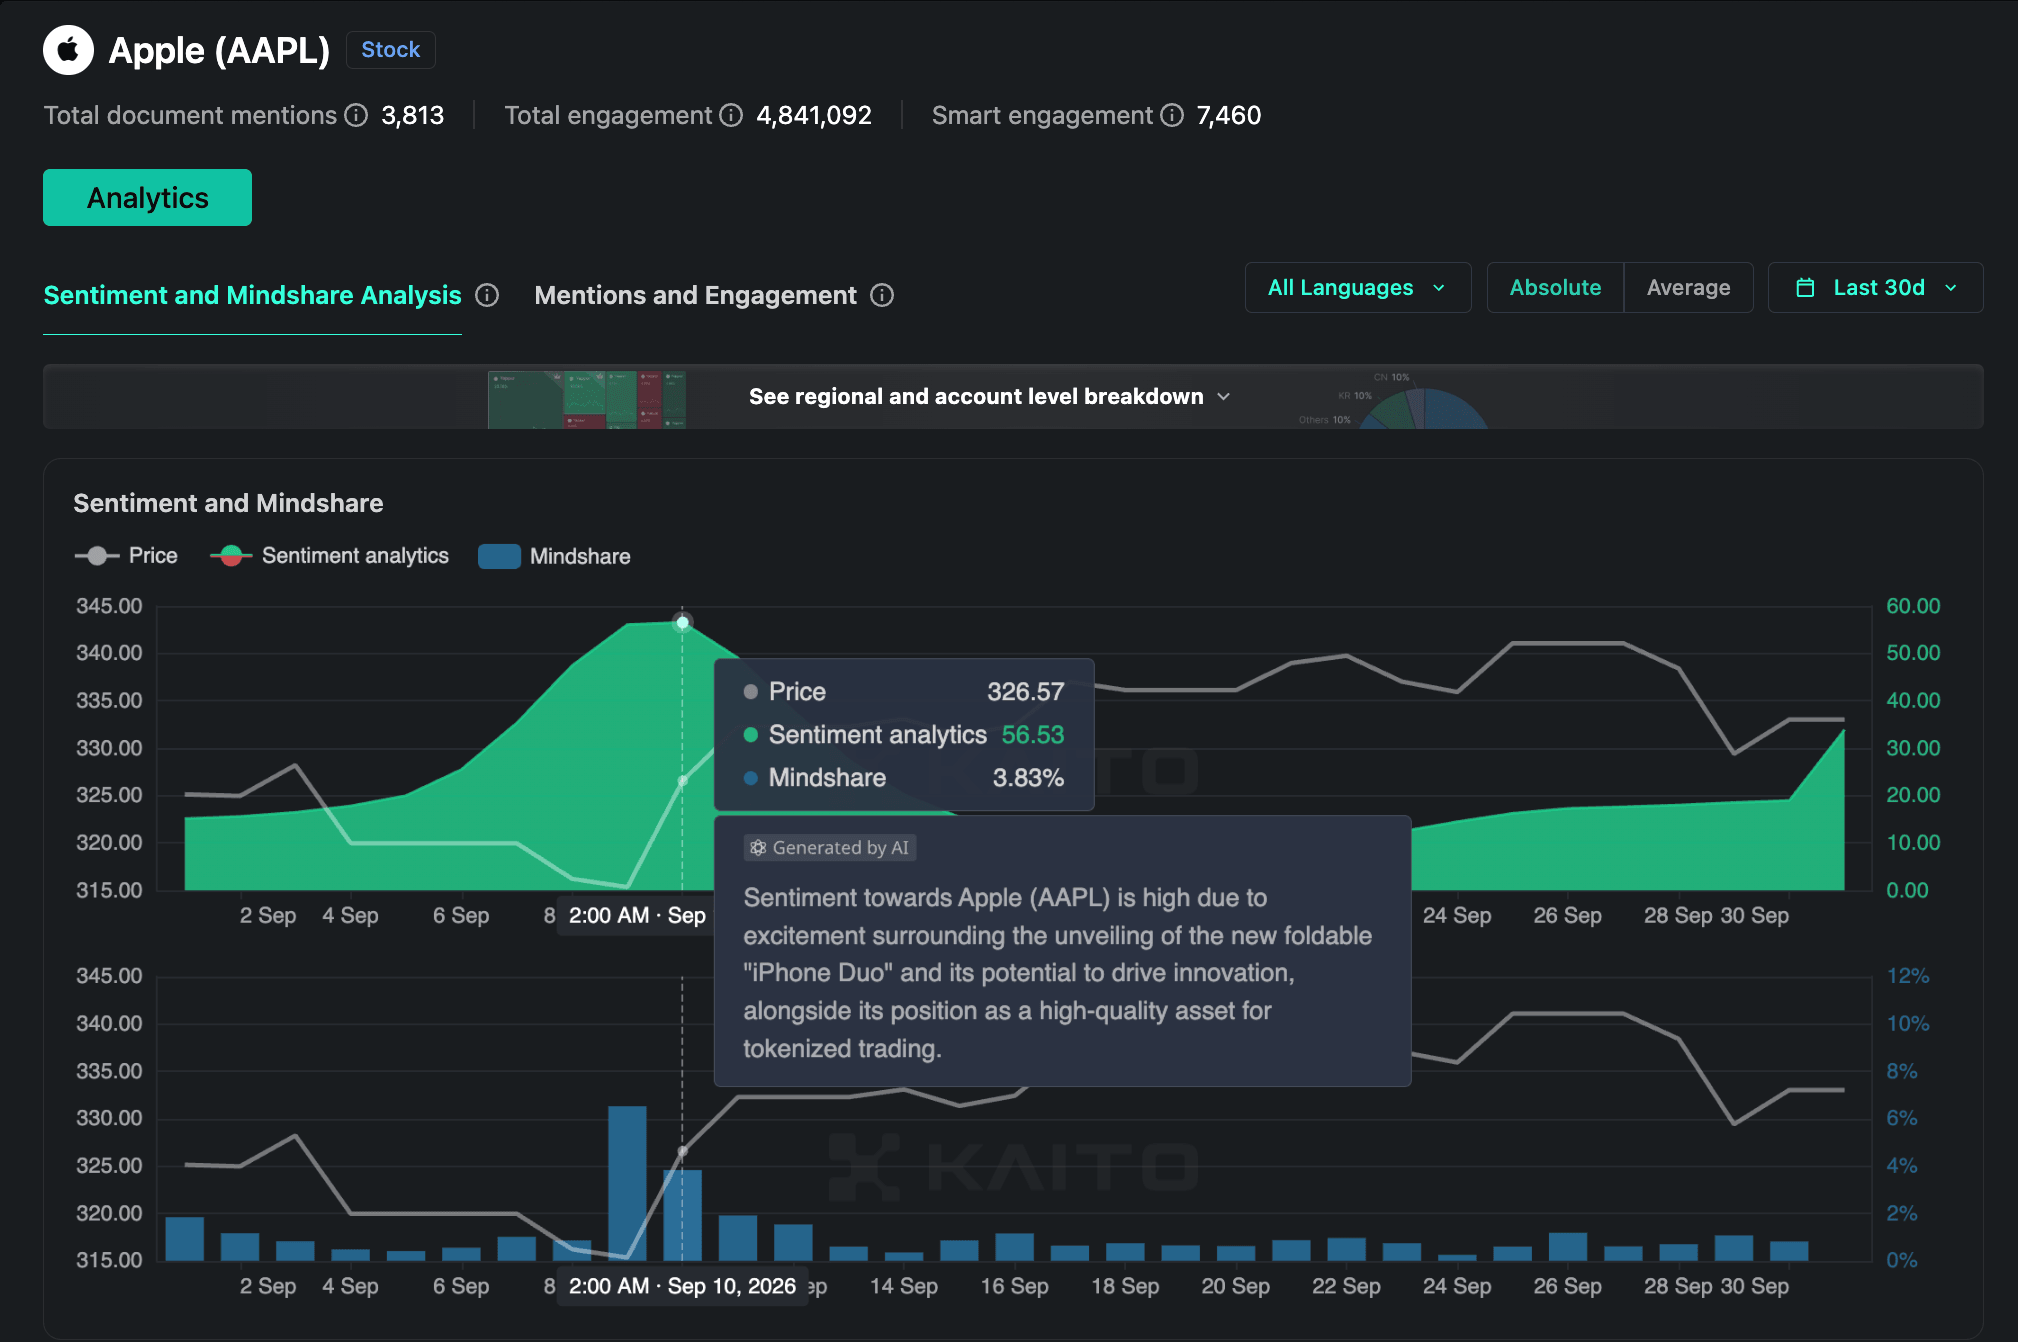Click info icon beside Sentiment and Mindshare Analysis

(x=487, y=295)
